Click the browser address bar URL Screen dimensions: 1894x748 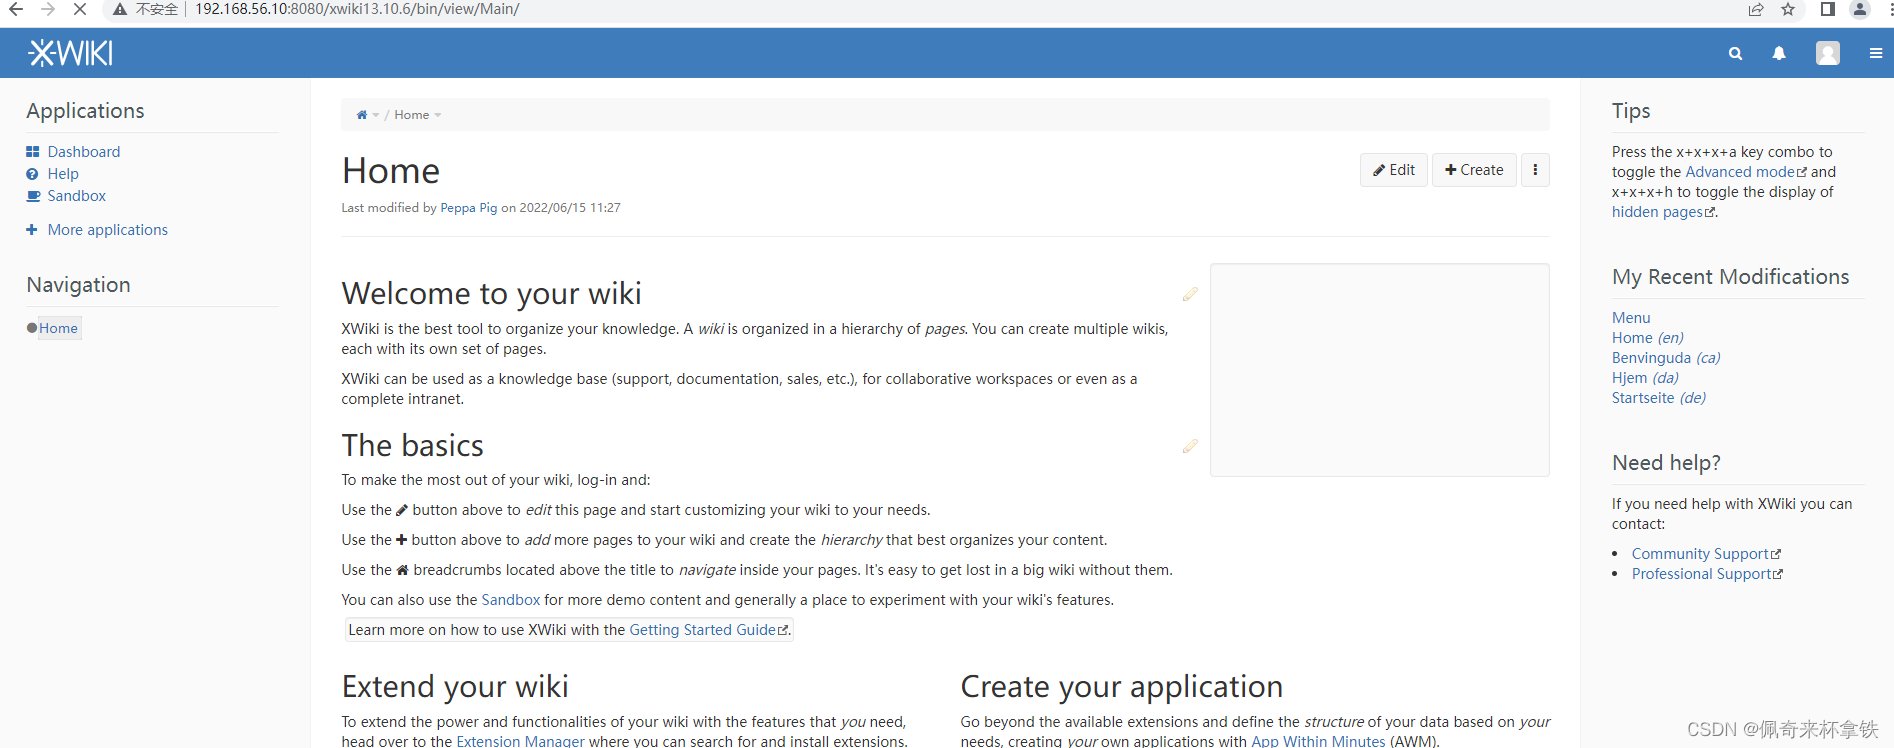[357, 9]
